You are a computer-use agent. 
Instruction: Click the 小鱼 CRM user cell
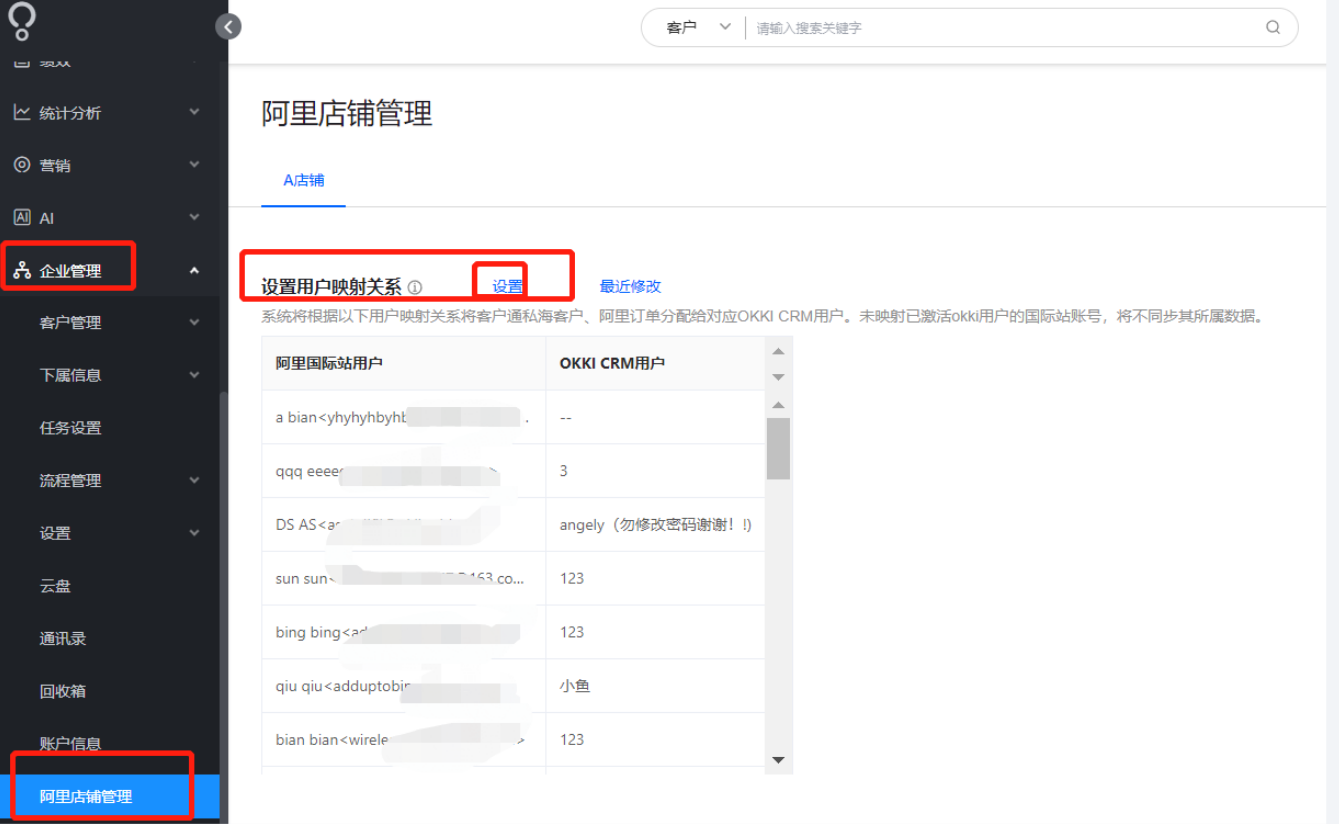[655, 686]
